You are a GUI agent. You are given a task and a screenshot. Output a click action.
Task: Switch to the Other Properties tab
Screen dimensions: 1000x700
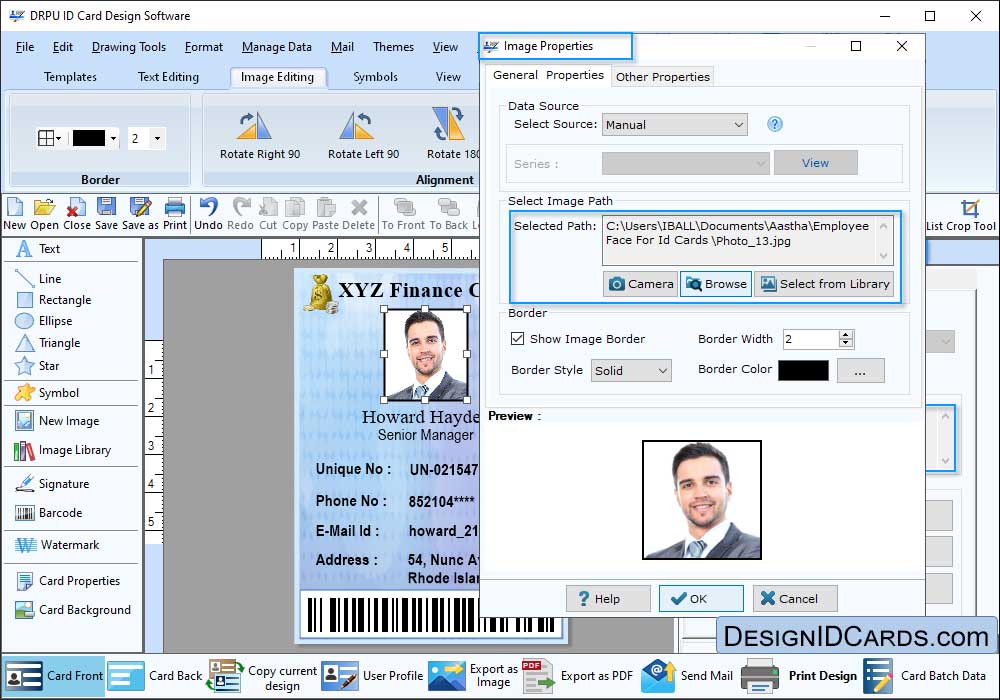(x=662, y=77)
